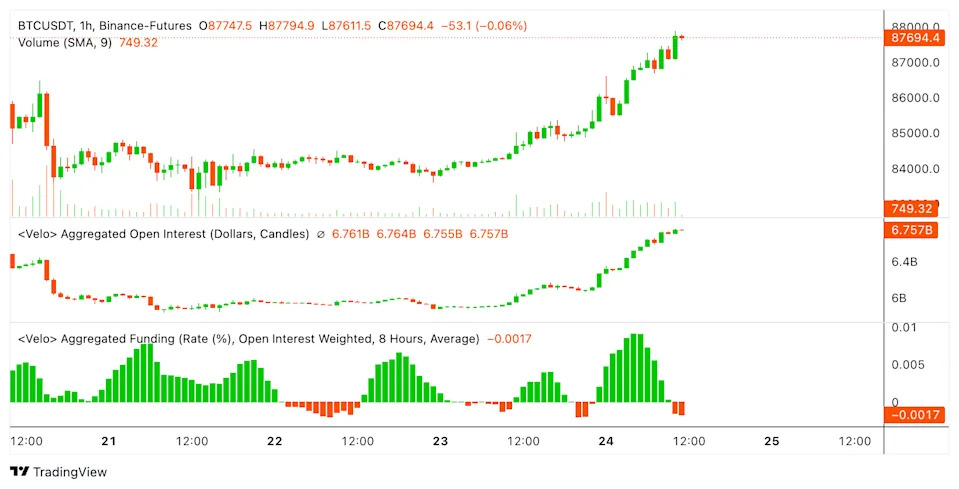This screenshot has height=489, width=959.
Task: Click the 0.01 funding axis label
Action: (903, 328)
